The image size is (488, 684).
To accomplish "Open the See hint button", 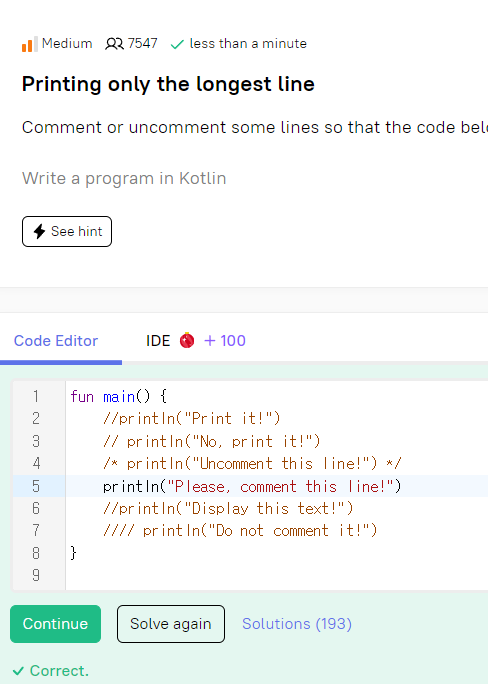I will click(67, 231).
